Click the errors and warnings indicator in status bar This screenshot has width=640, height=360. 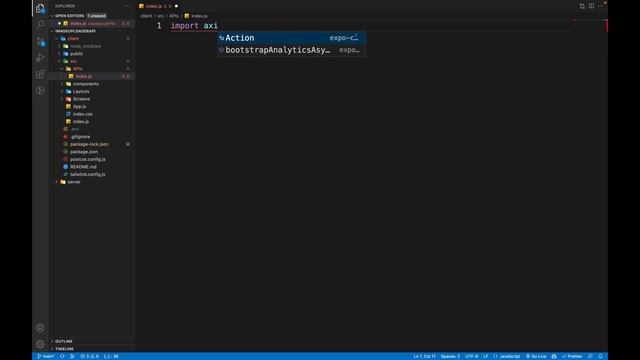(x=89, y=356)
